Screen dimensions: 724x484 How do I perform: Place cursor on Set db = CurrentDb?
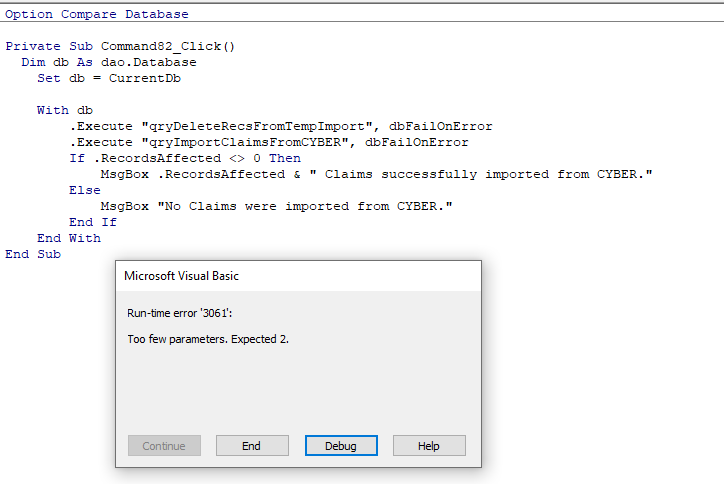point(109,78)
